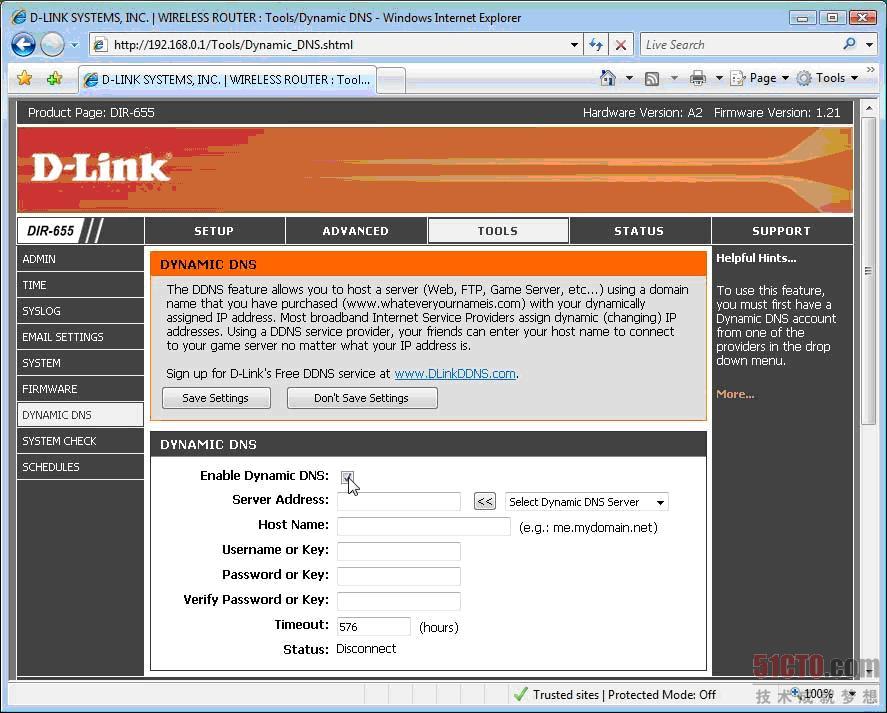Click the Add to Favorites icon
The width and height of the screenshot is (887, 713).
pos(54,78)
